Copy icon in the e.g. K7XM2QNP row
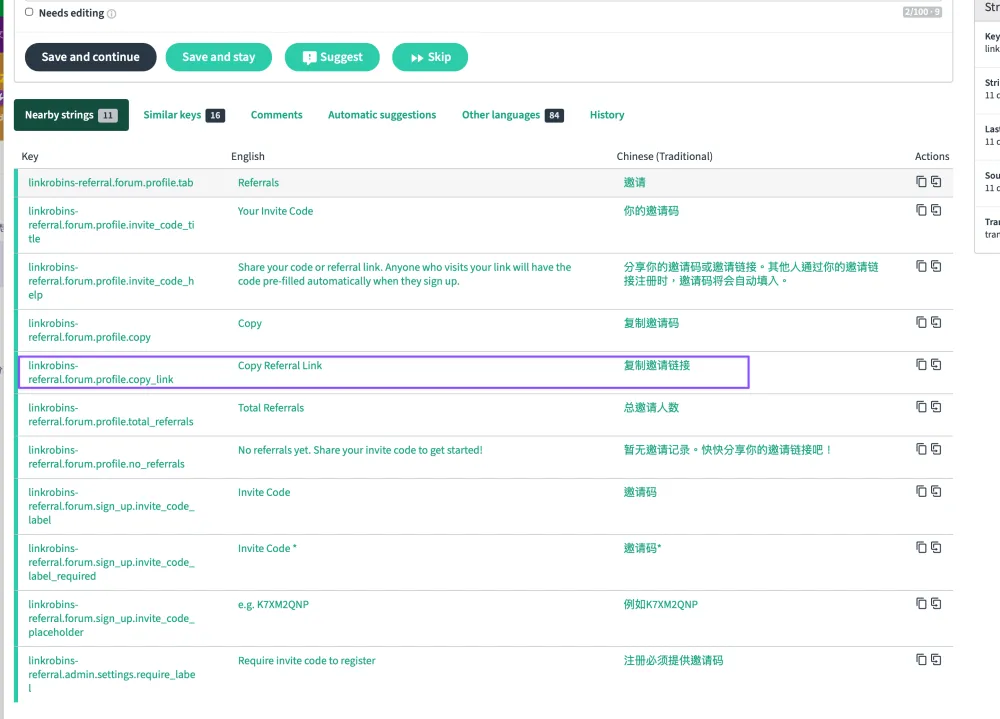Viewport: 1000px width, 719px height. [x=921, y=604]
